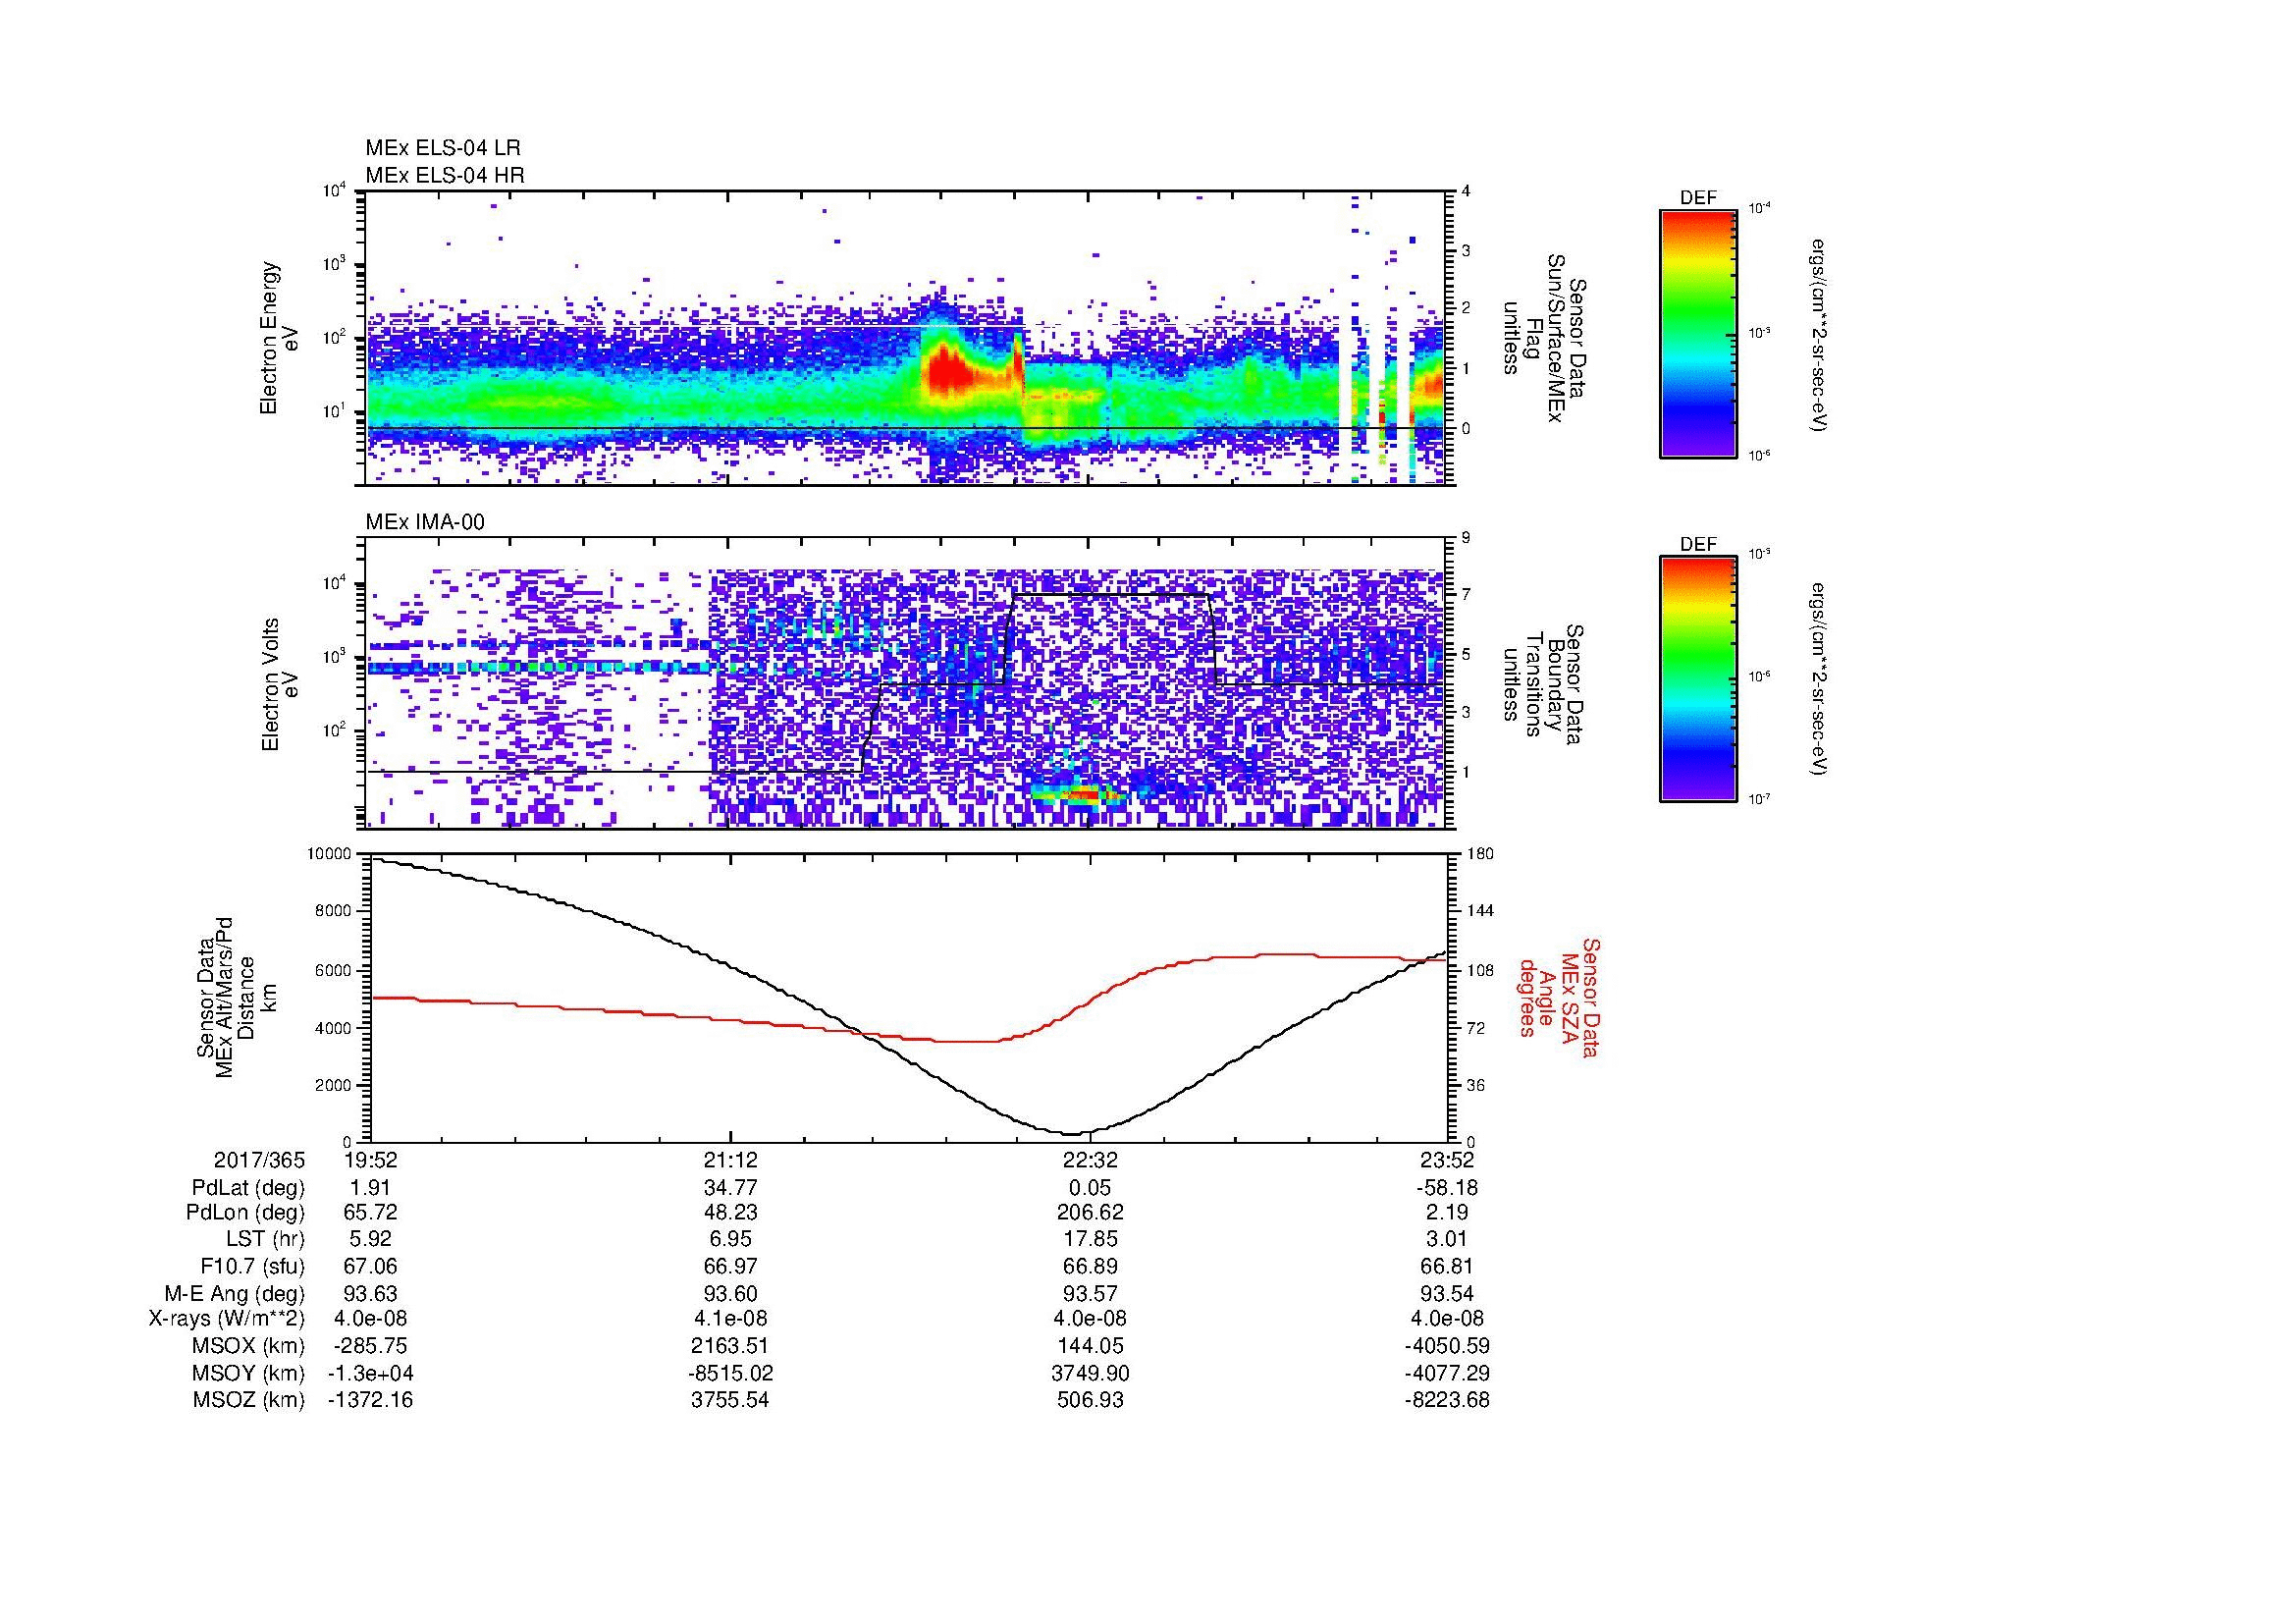Click the X-rays value 4.1e-08
The width and height of the screenshot is (2296, 1623).
coord(731,1319)
